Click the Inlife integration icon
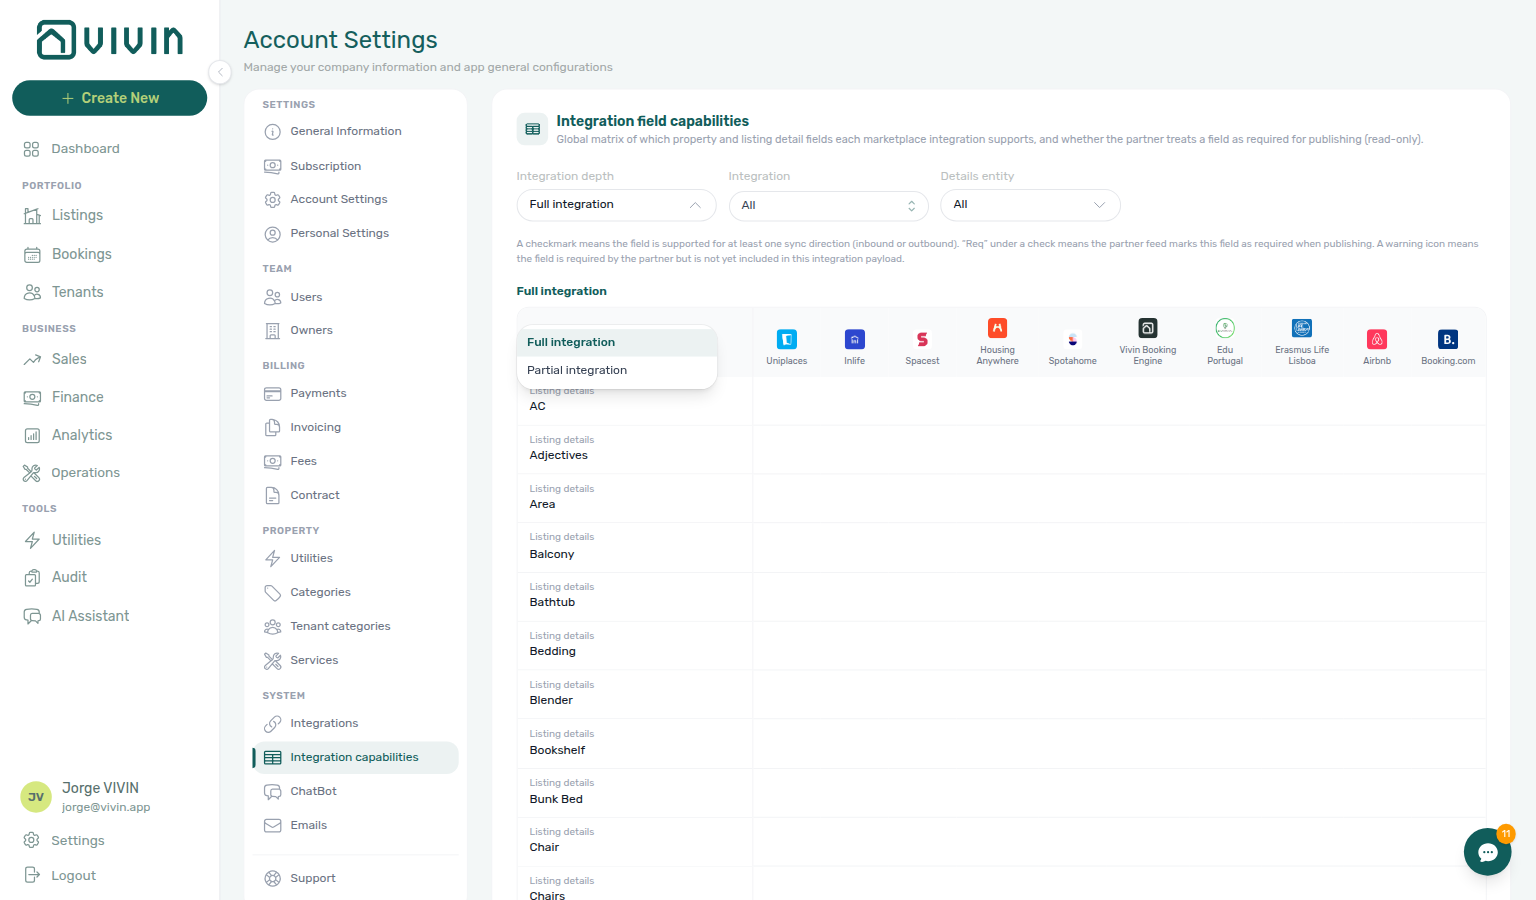This screenshot has width=1536, height=900. [855, 339]
